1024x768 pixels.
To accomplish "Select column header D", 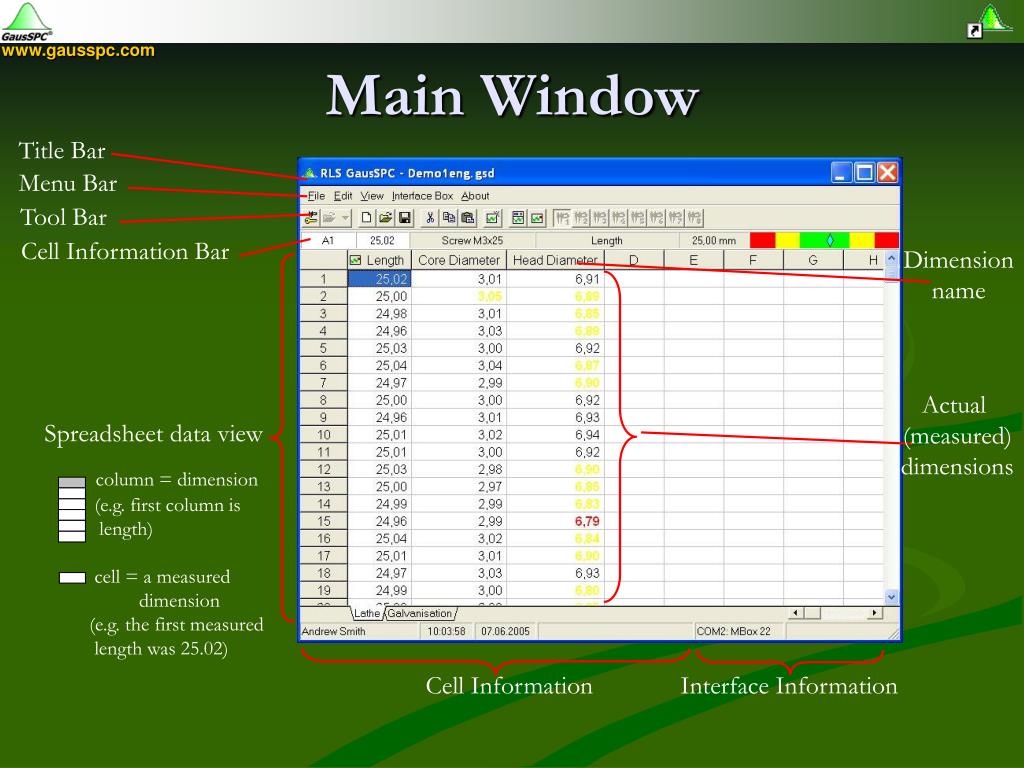I will point(633,260).
